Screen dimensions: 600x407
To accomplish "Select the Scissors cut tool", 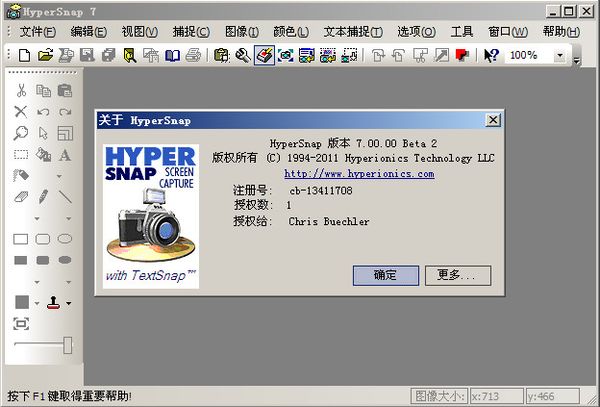I will coord(21,90).
